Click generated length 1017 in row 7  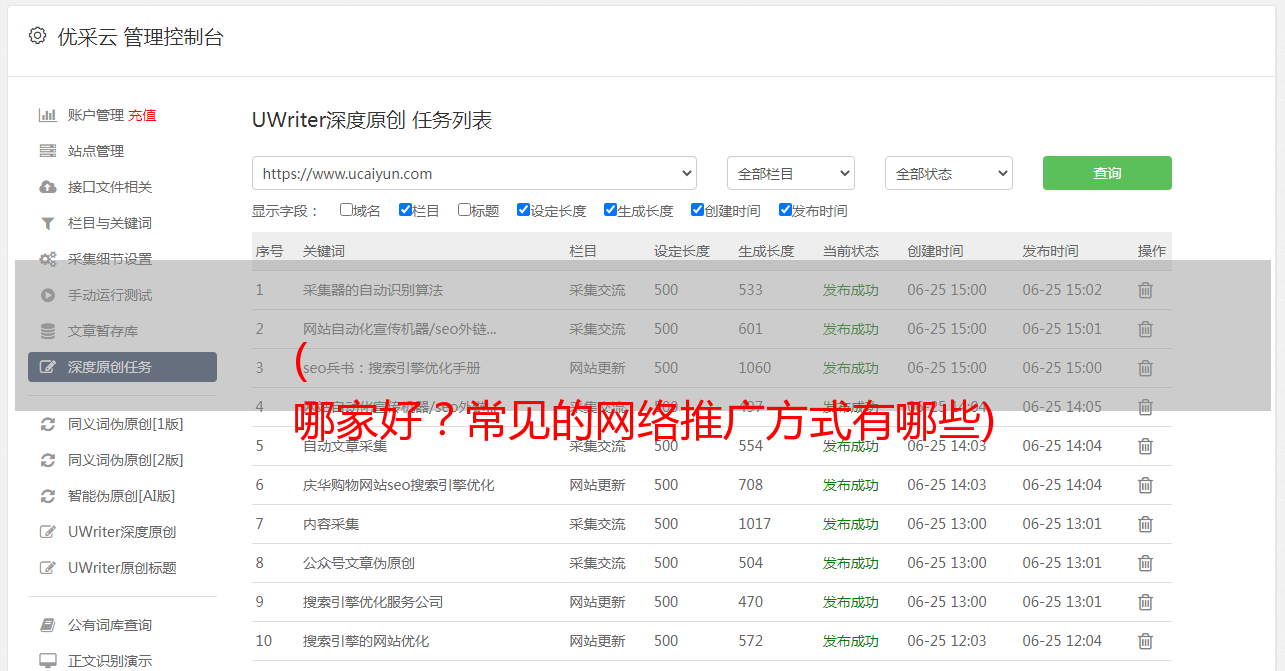pos(755,524)
